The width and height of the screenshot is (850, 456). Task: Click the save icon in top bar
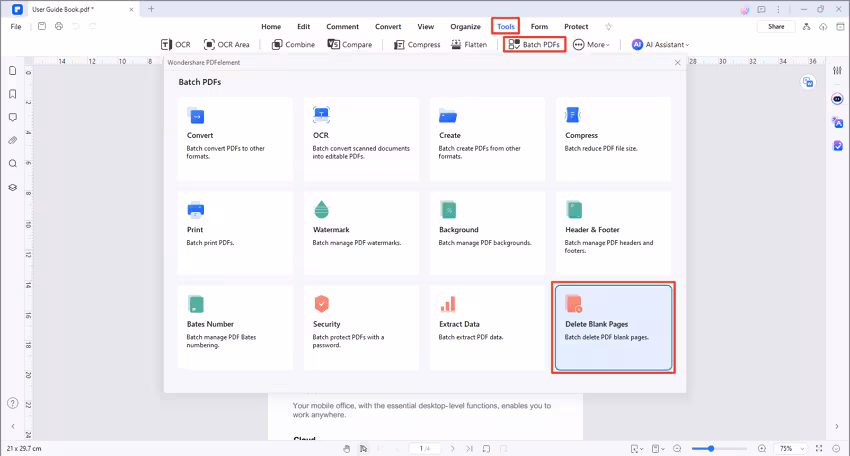(42, 26)
